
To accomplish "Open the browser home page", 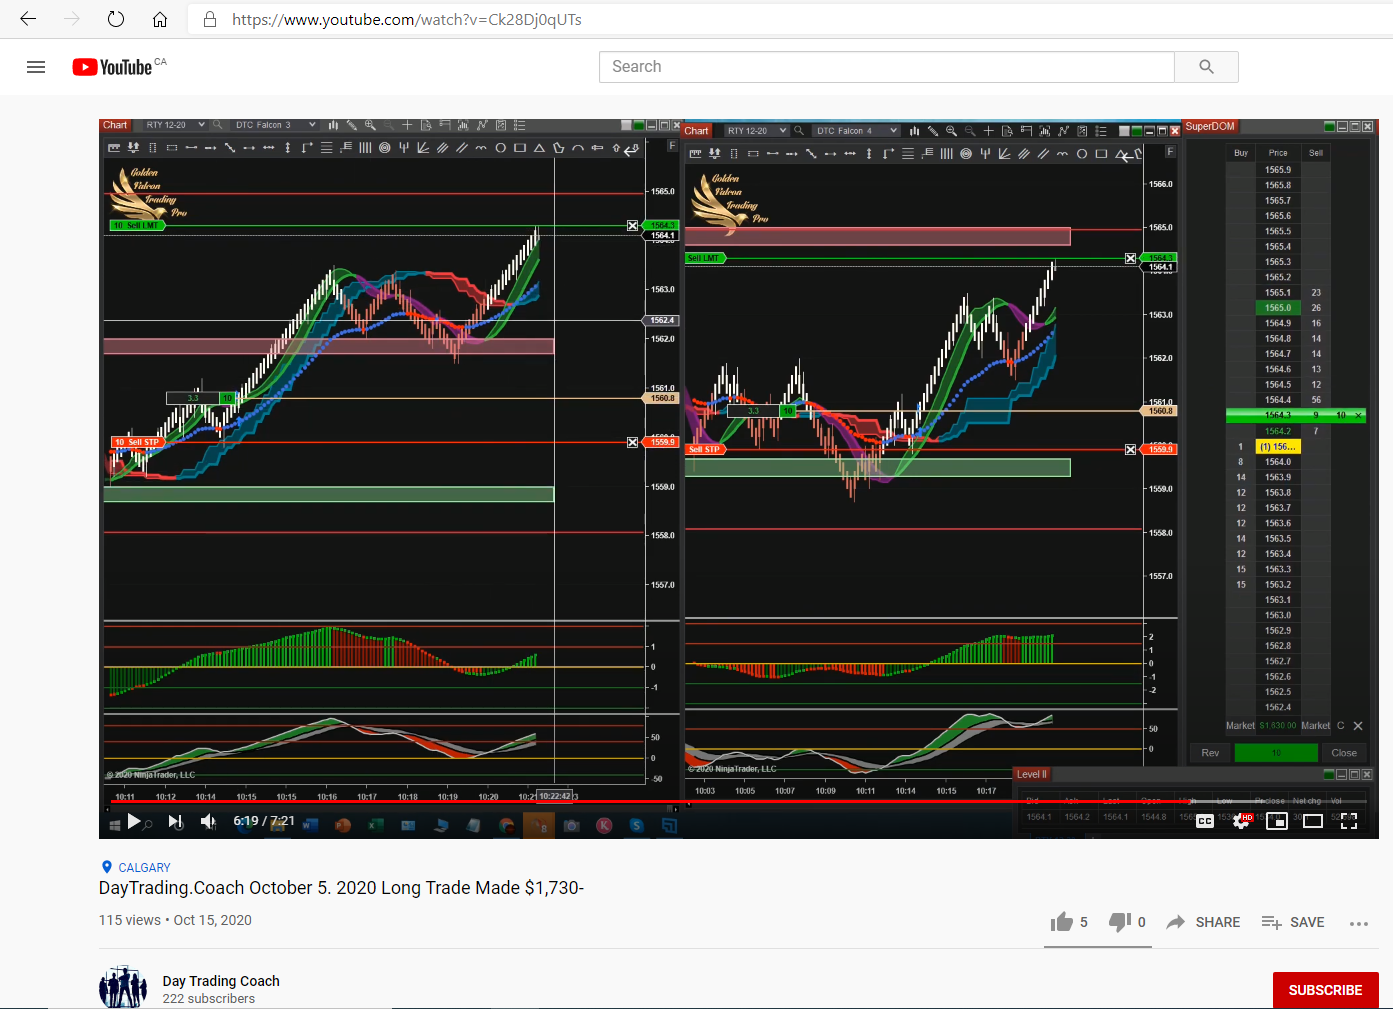I will tap(160, 19).
